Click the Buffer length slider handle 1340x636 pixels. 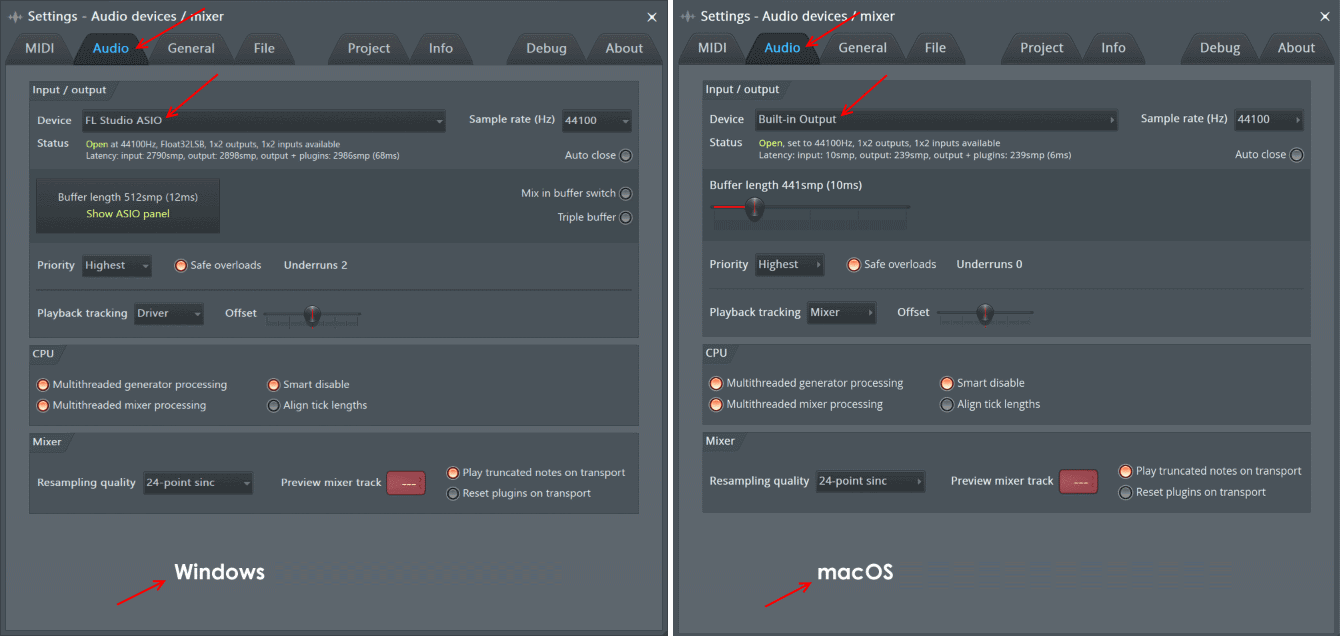(x=755, y=208)
